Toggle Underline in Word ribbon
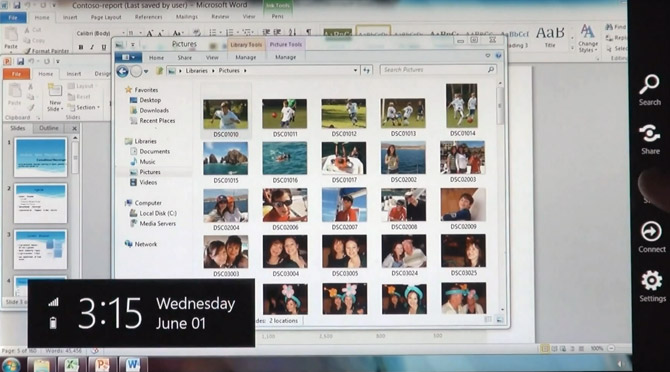This screenshot has width=670, height=372. click(x=103, y=47)
